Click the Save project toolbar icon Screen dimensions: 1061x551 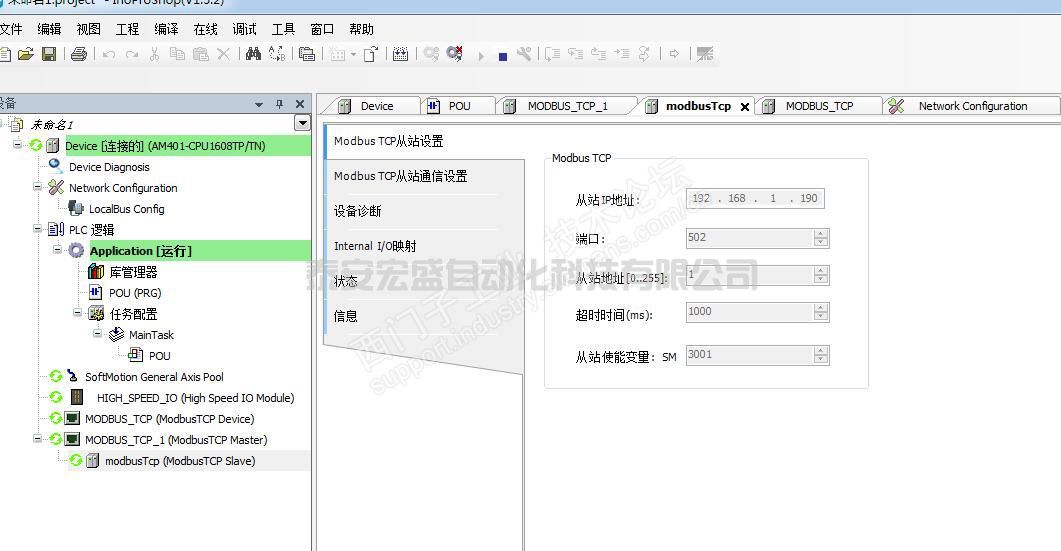[48, 54]
